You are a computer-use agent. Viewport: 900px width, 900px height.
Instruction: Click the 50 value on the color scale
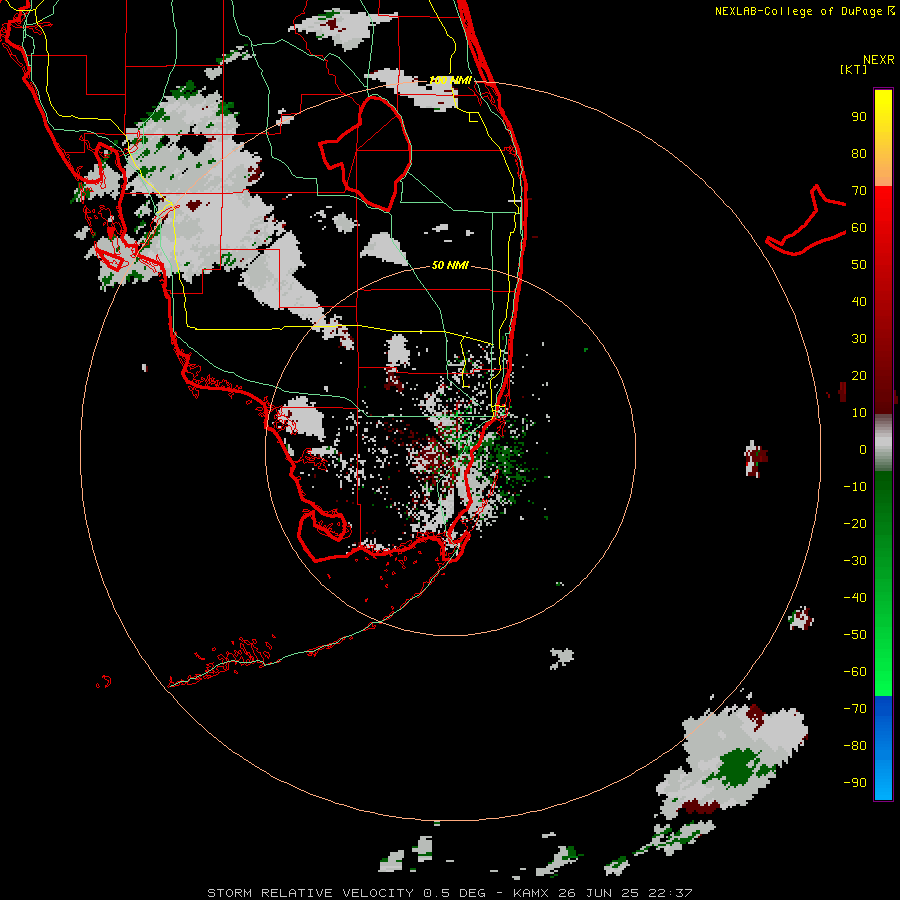[x=859, y=265]
